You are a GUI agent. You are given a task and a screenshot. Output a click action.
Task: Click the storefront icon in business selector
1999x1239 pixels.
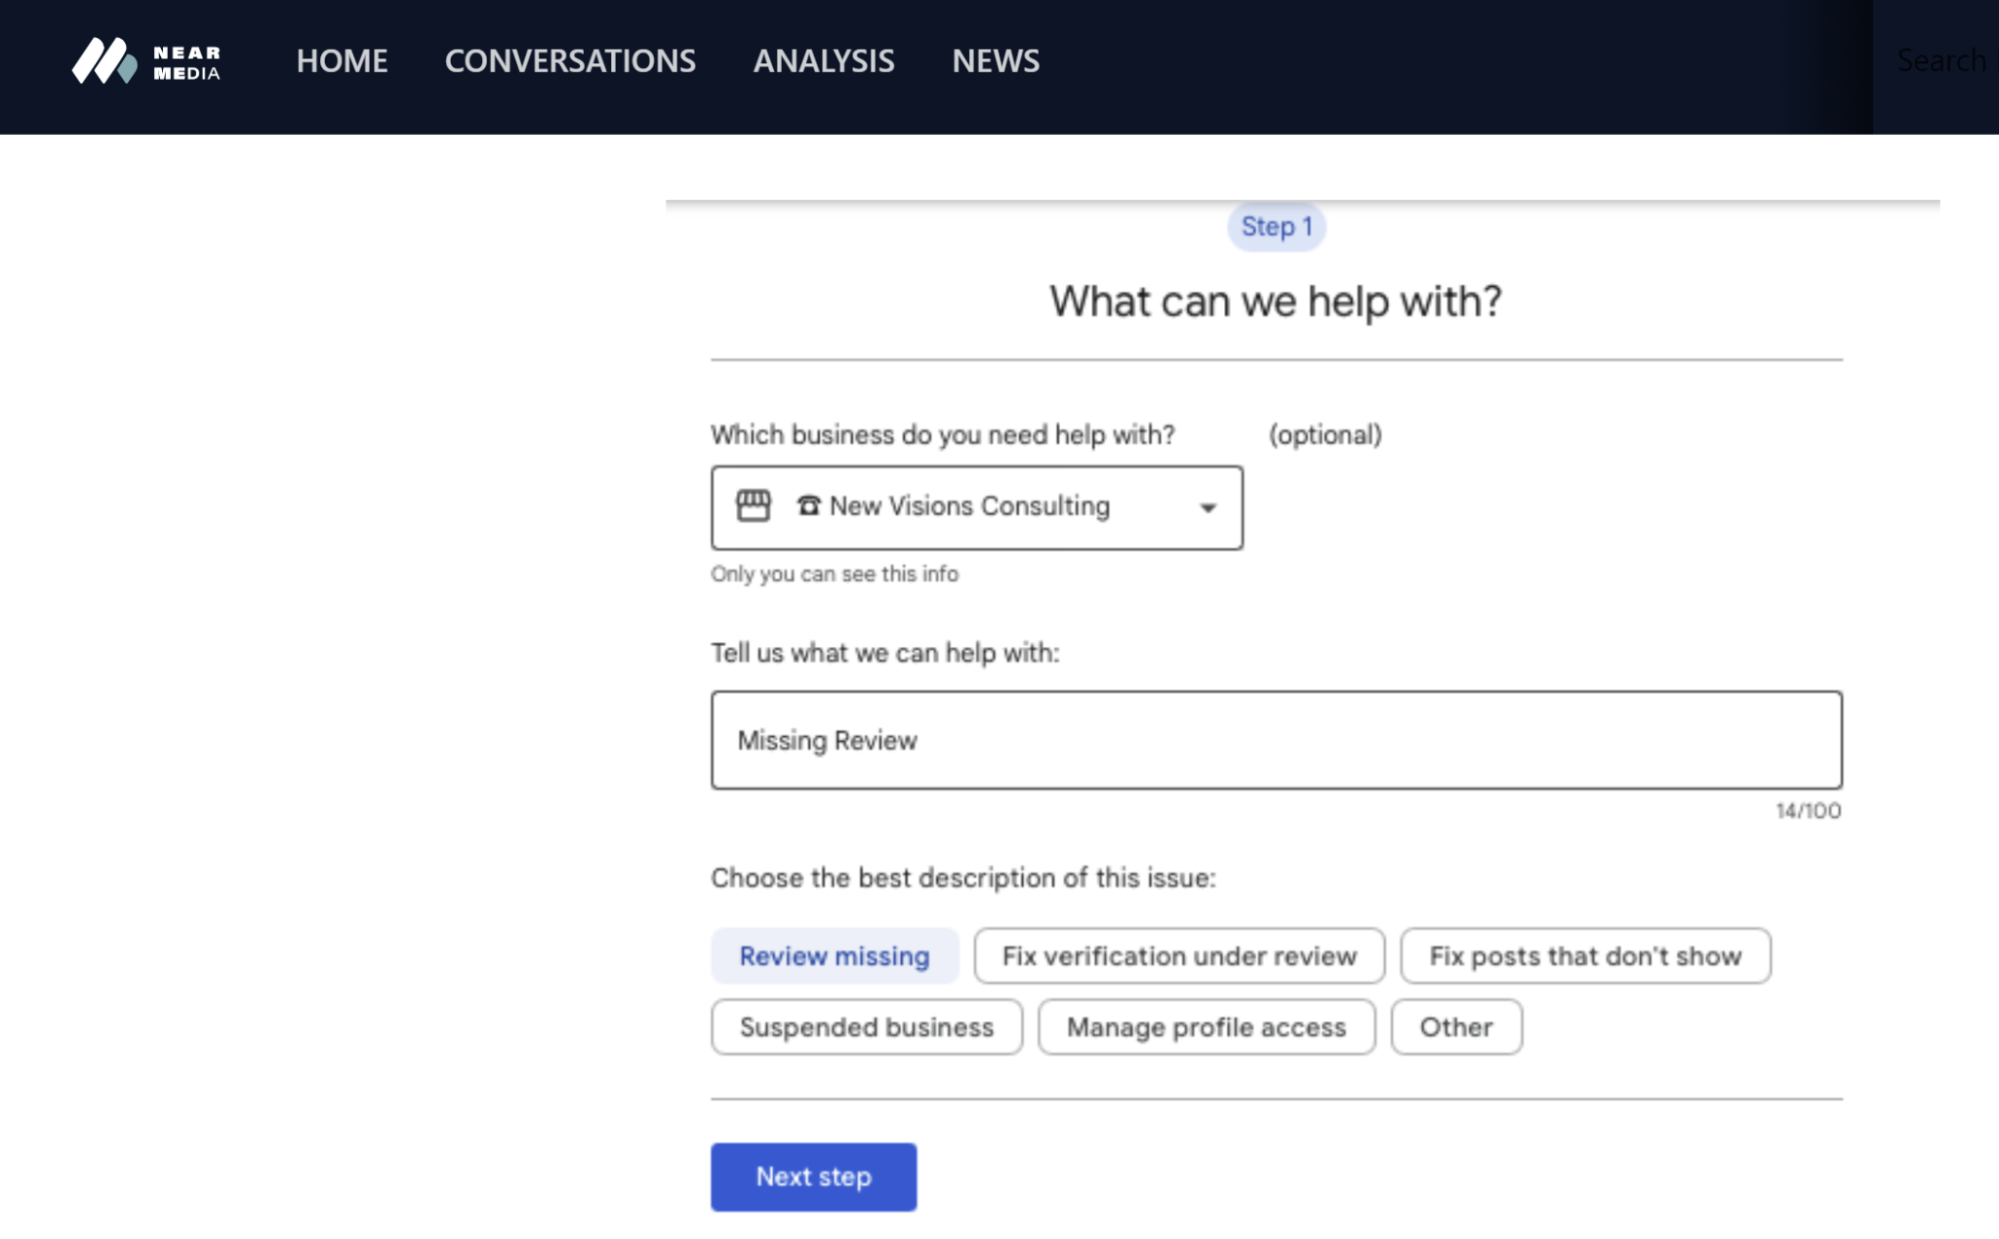(x=754, y=506)
